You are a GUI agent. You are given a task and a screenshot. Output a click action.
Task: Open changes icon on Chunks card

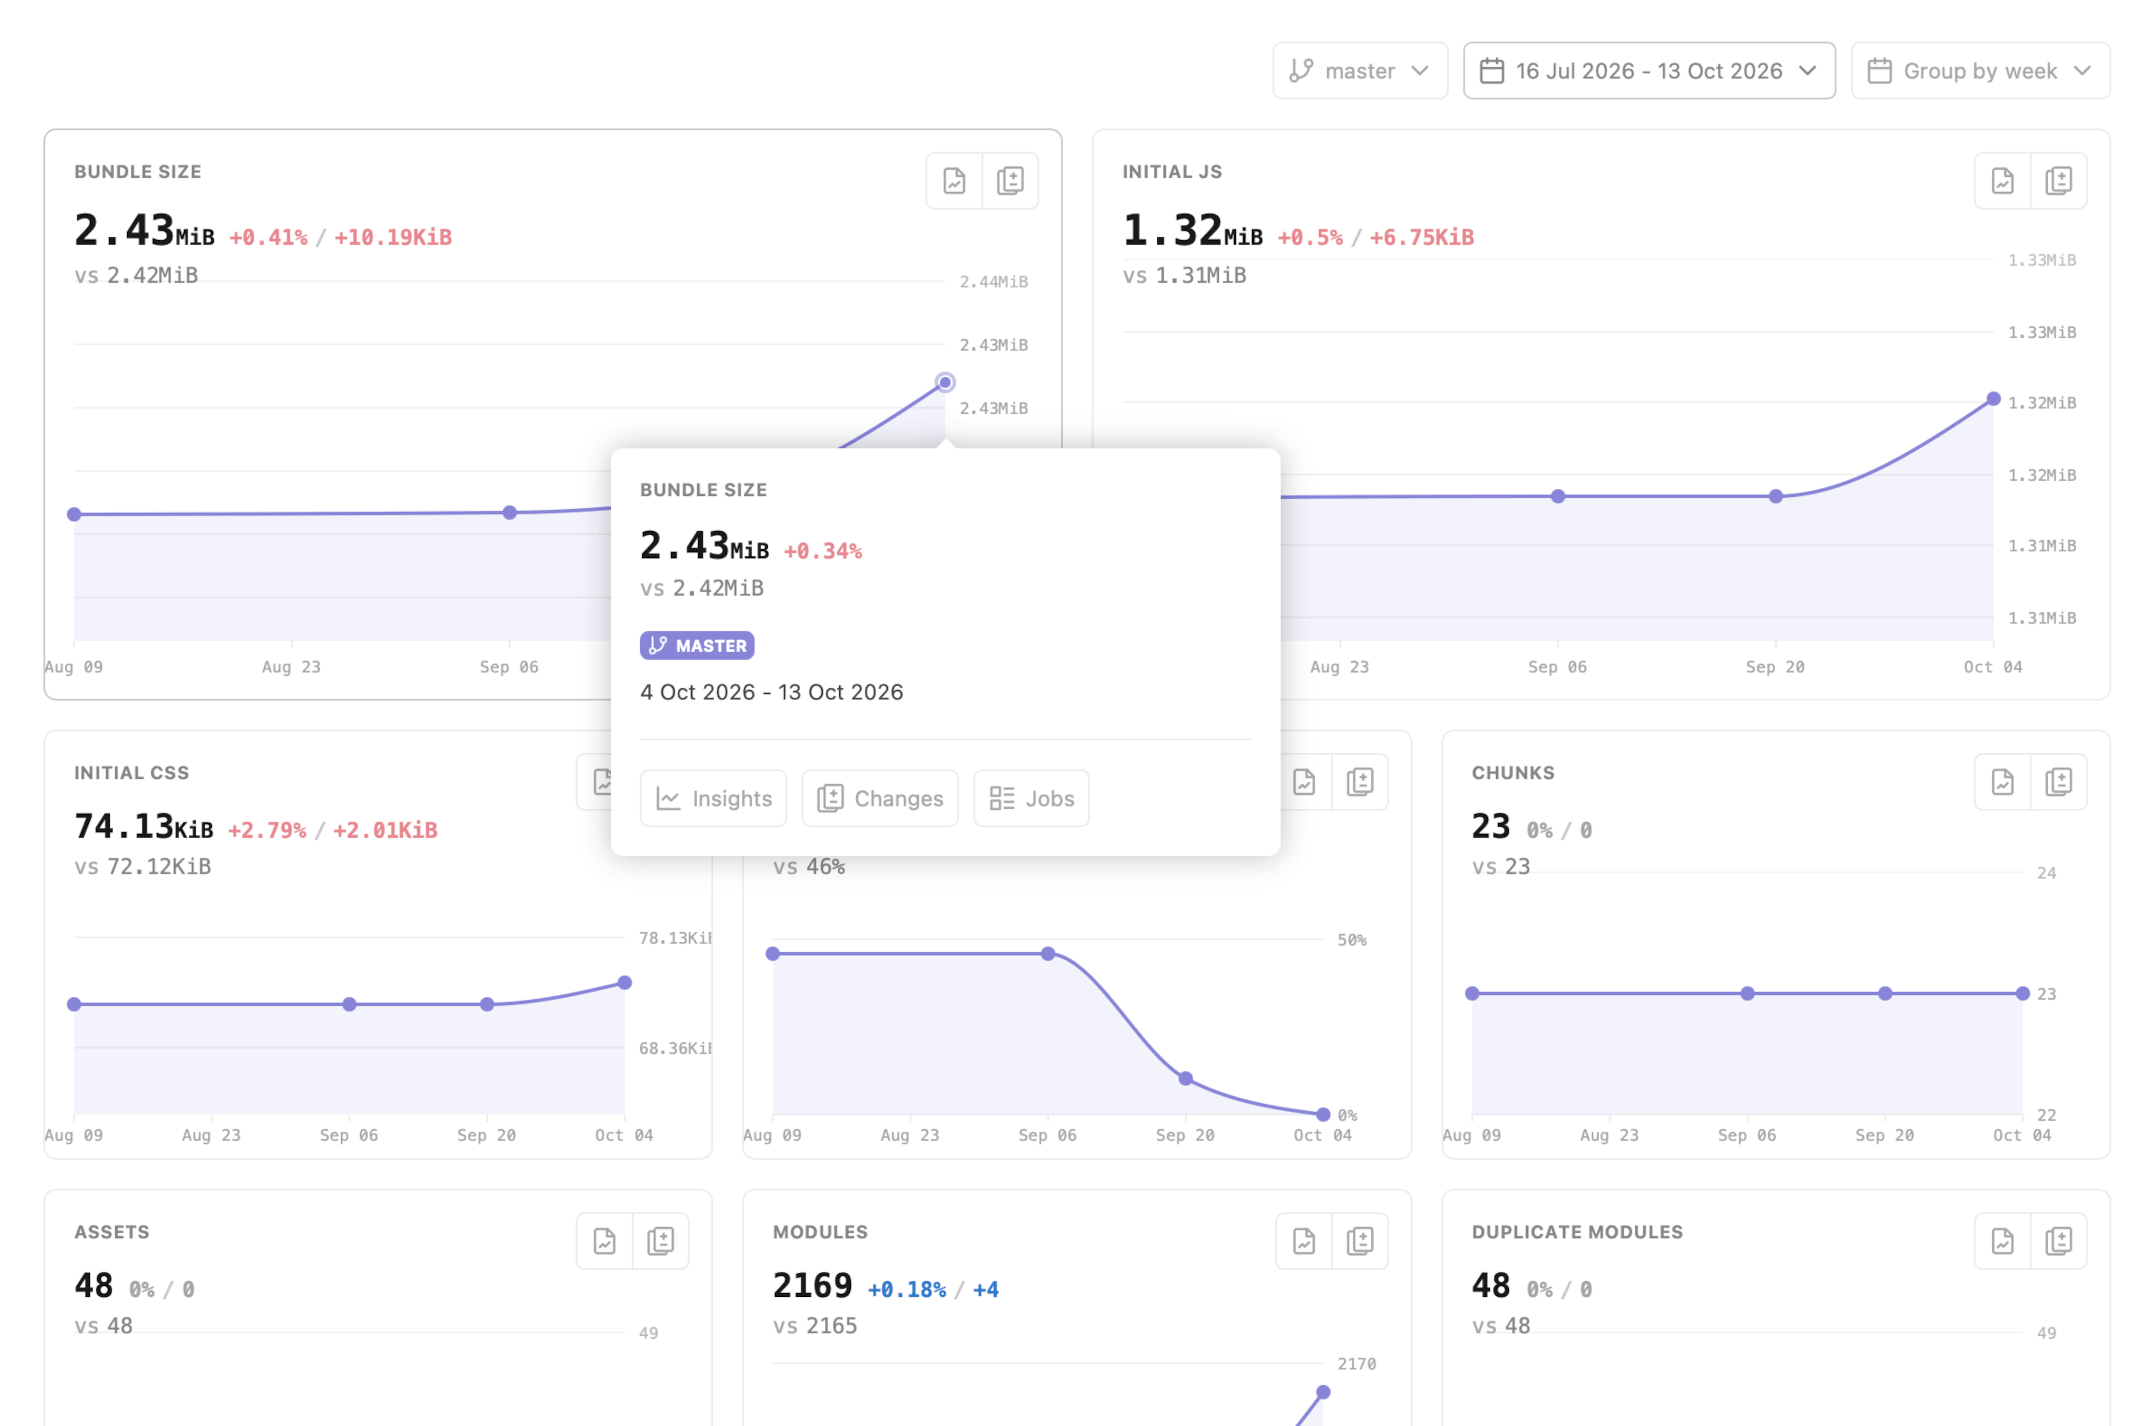click(2058, 782)
